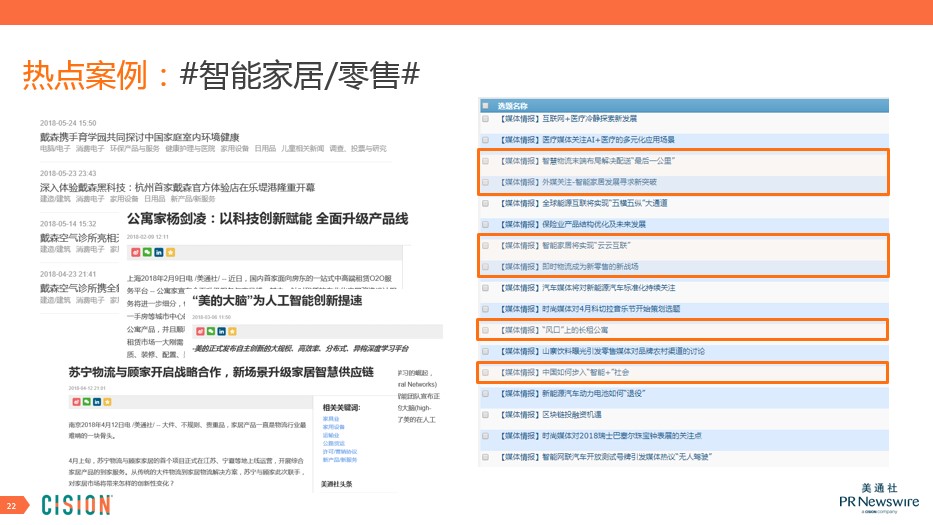933x525 pixels.
Task: Select the checkbox for 即时物流成为新零售的新战场
Action: tap(486, 267)
